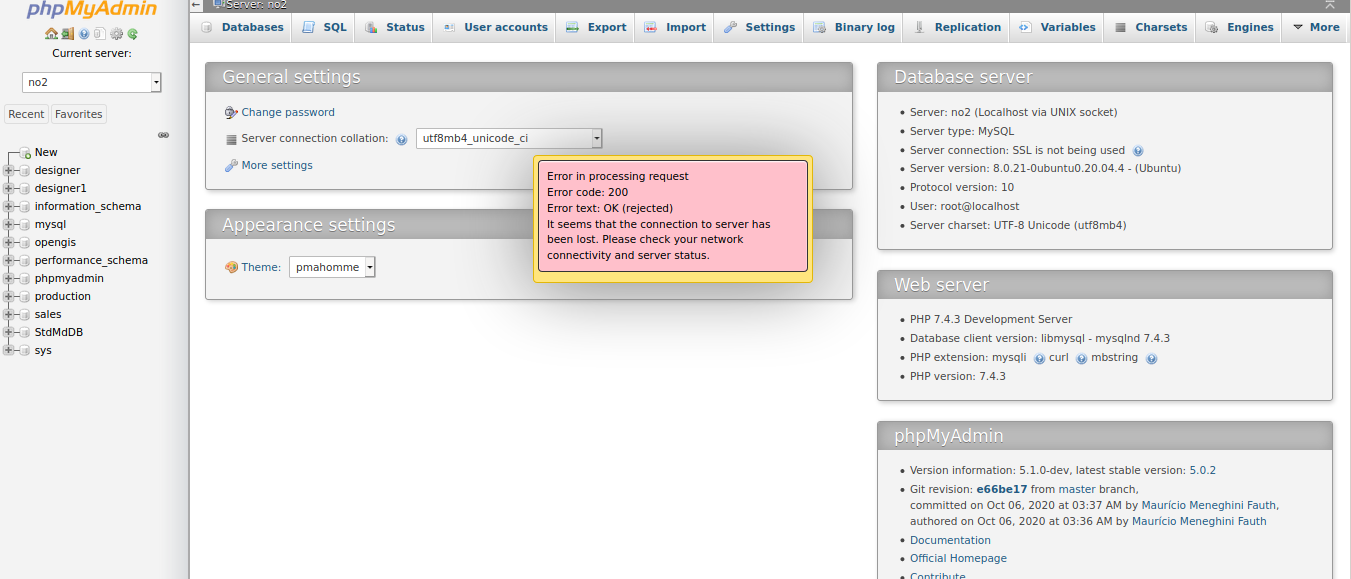The image size is (1351, 579).
Task: Switch to the Status tab
Action: (x=394, y=27)
